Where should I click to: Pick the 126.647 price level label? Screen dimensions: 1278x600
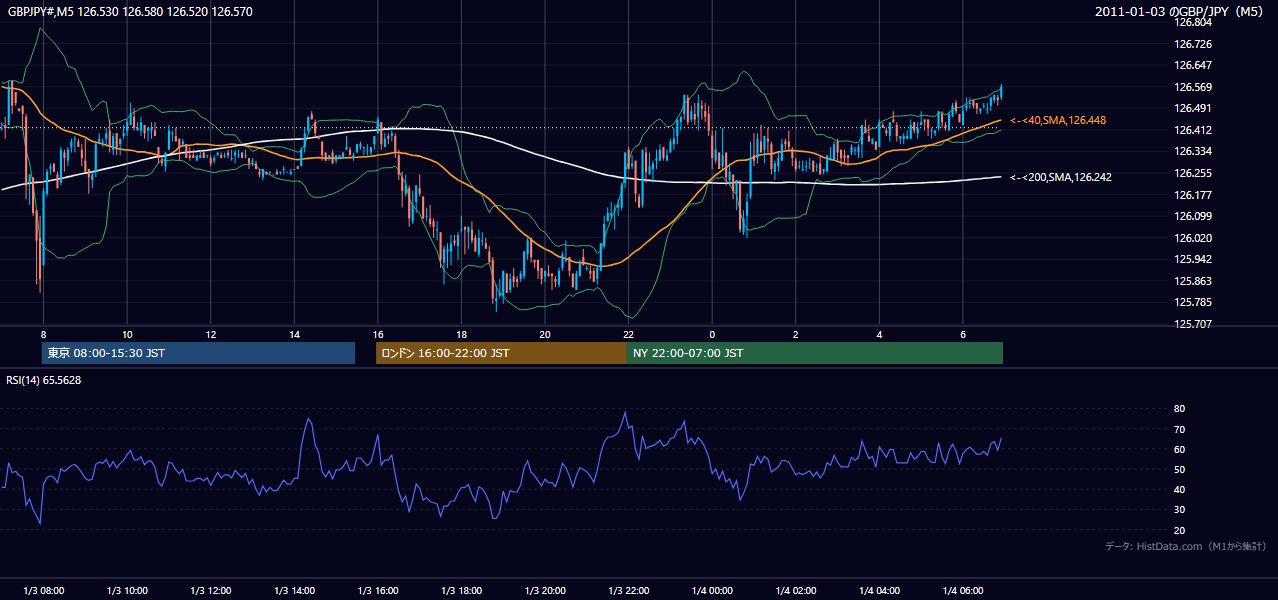point(1192,65)
